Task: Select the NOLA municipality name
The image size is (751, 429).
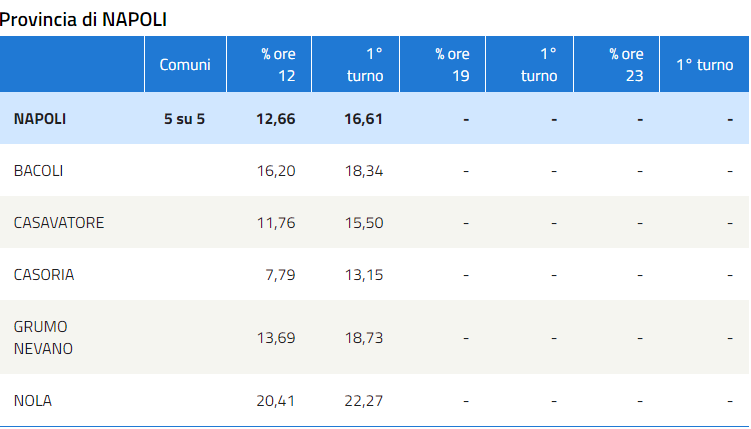Action: click(x=33, y=401)
